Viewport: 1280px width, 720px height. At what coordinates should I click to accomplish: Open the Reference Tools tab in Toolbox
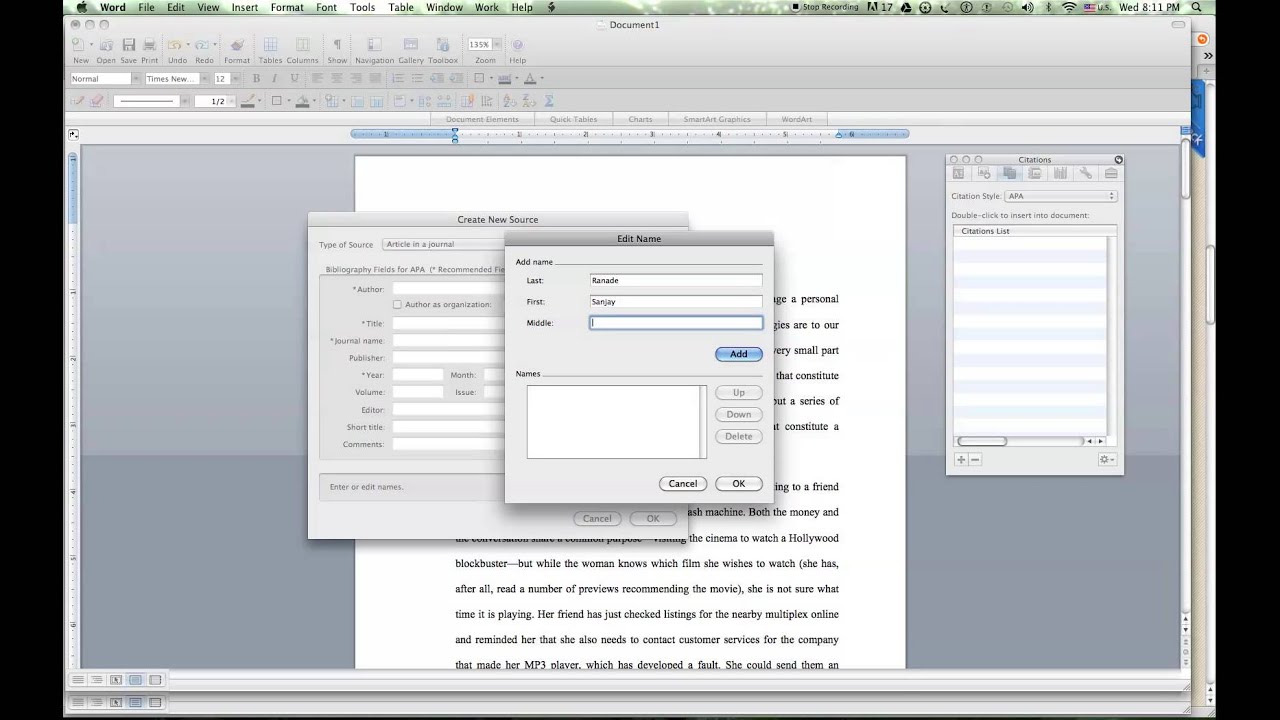pos(1060,174)
